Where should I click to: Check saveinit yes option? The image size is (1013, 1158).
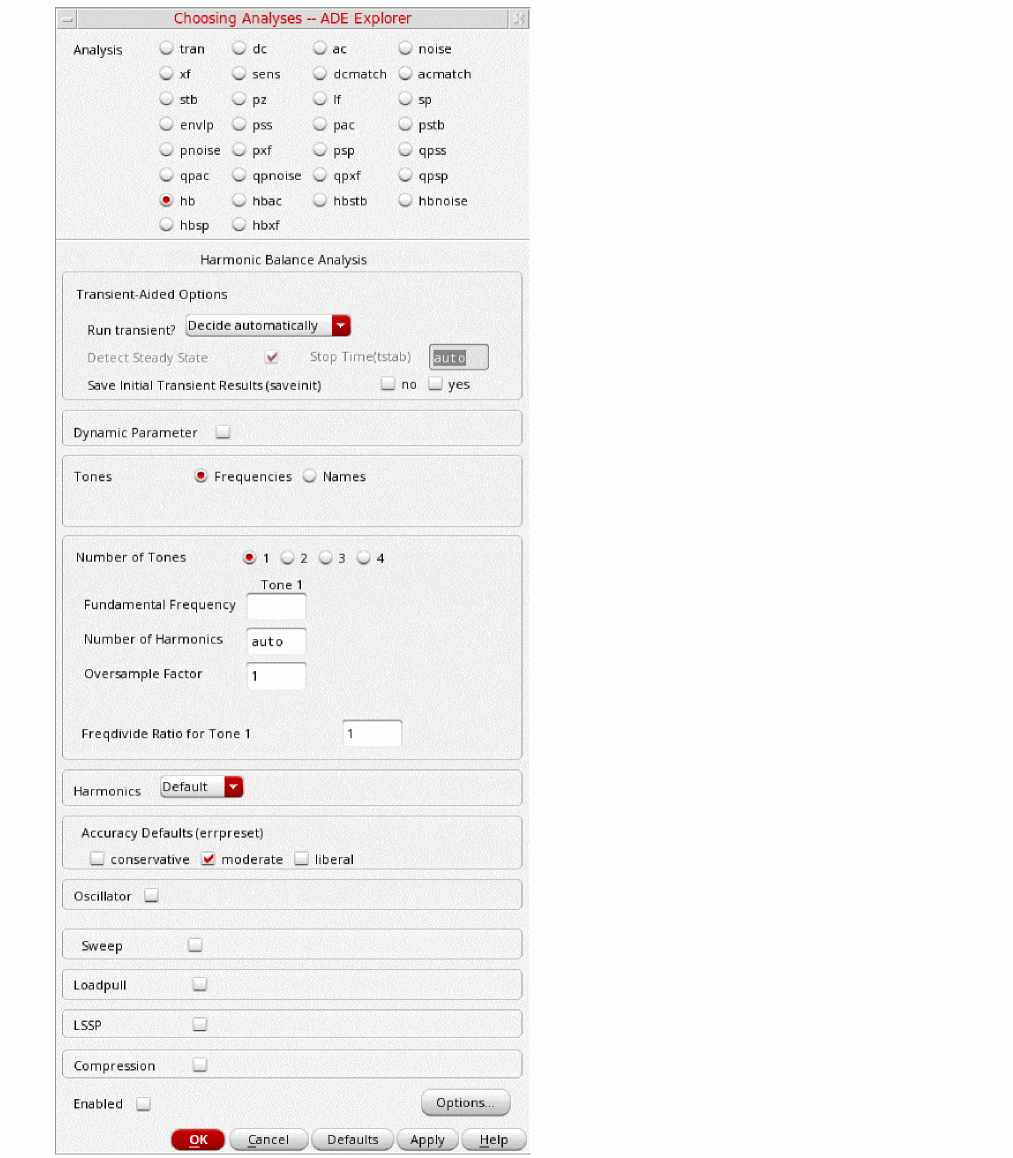(x=436, y=384)
